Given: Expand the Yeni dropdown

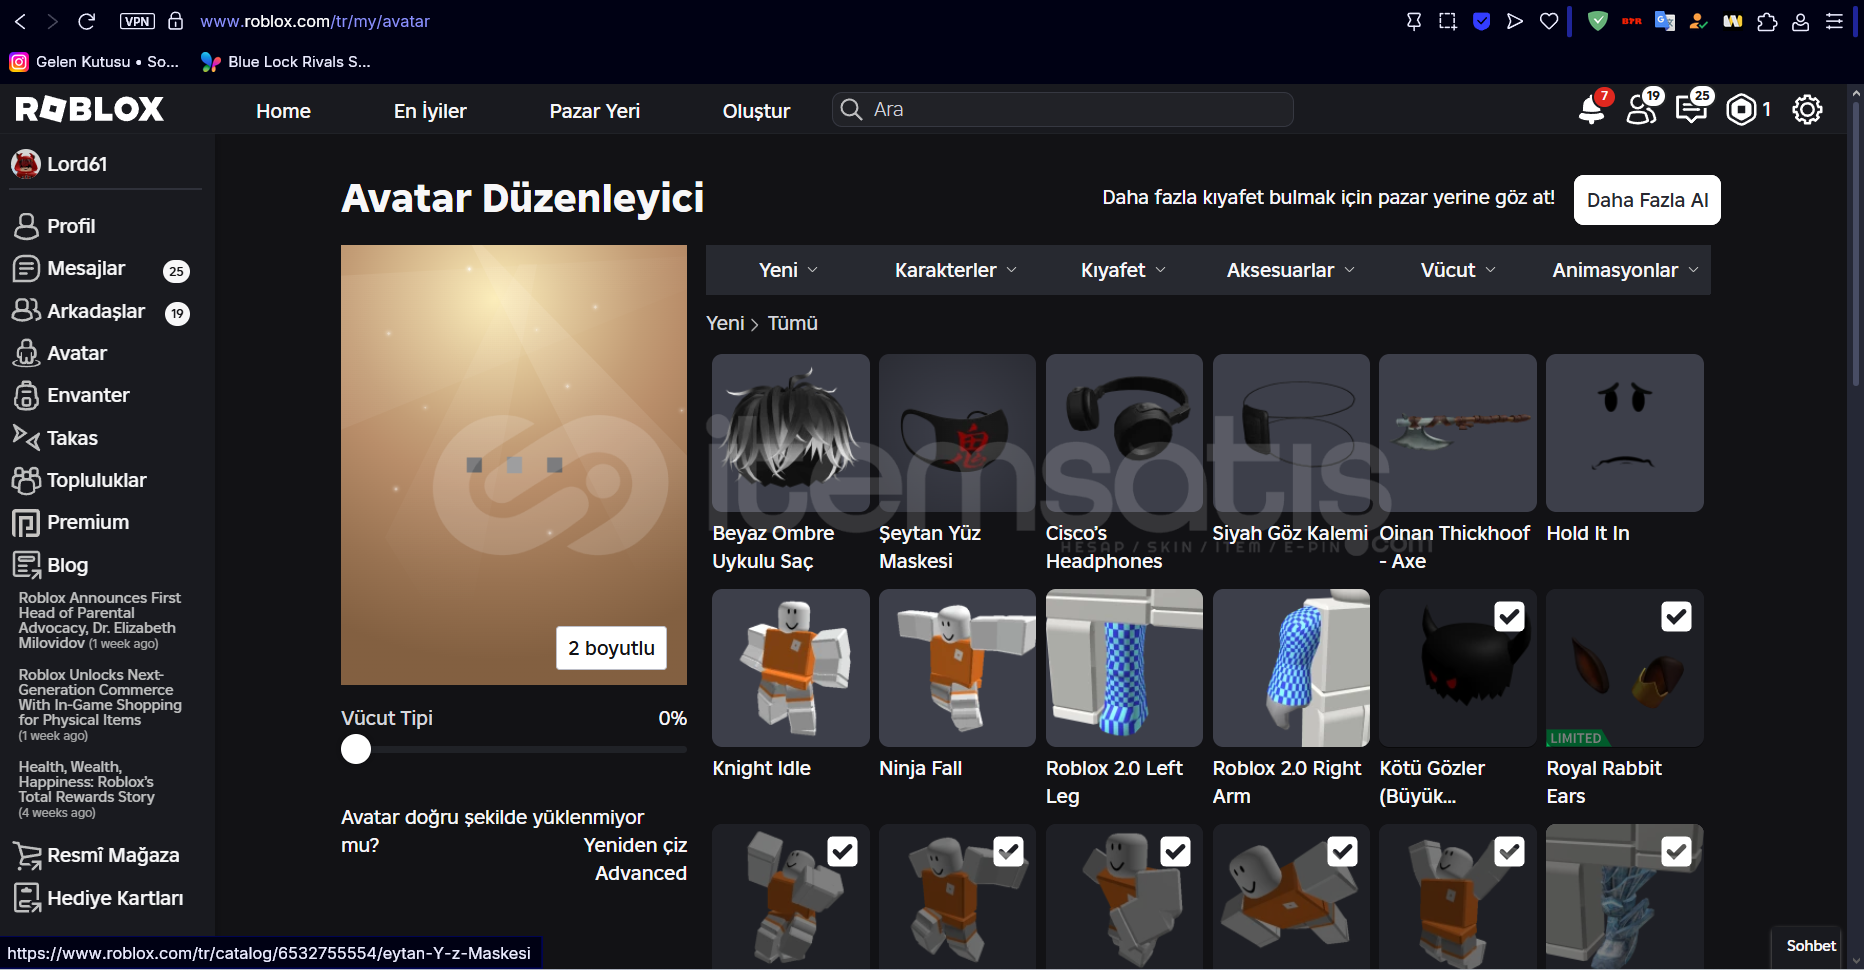Looking at the screenshot, I should [788, 270].
